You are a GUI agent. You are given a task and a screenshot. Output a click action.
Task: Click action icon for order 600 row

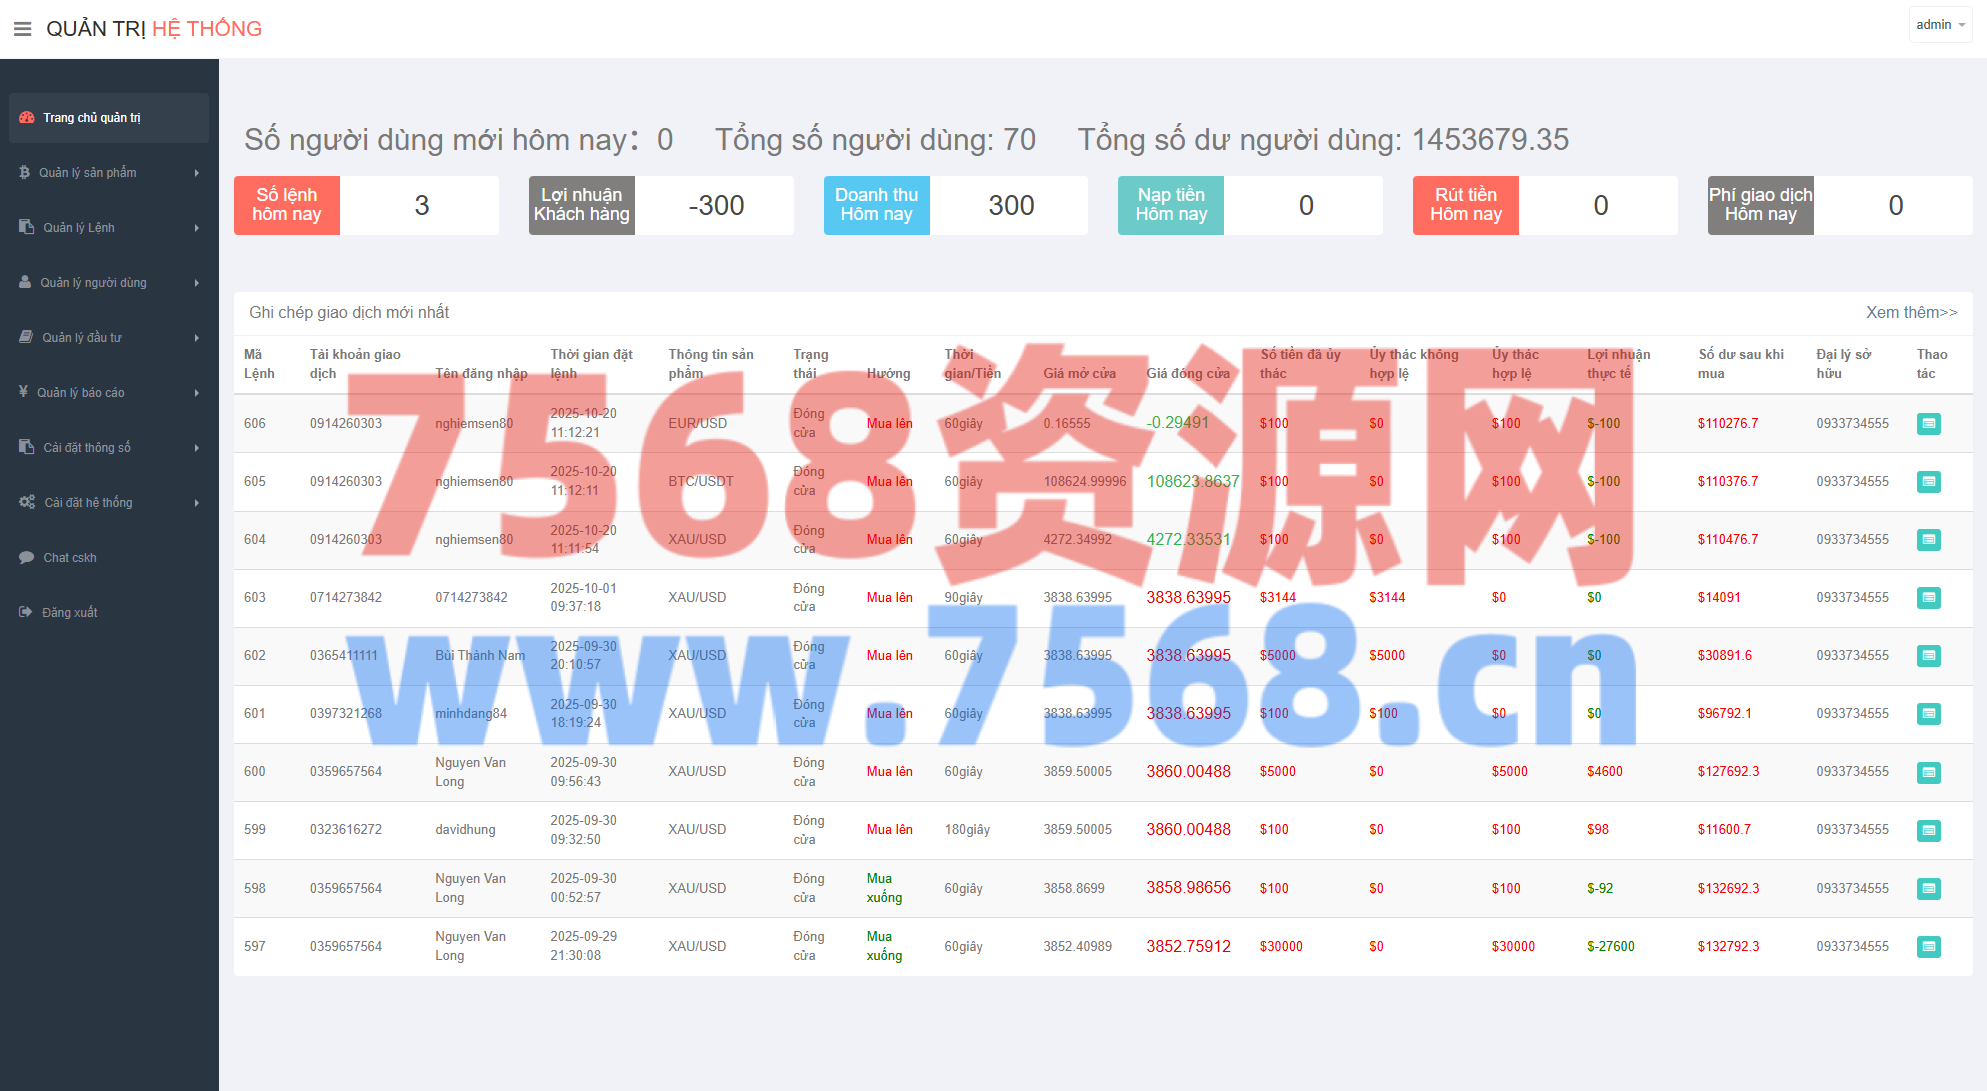coord(1928,772)
